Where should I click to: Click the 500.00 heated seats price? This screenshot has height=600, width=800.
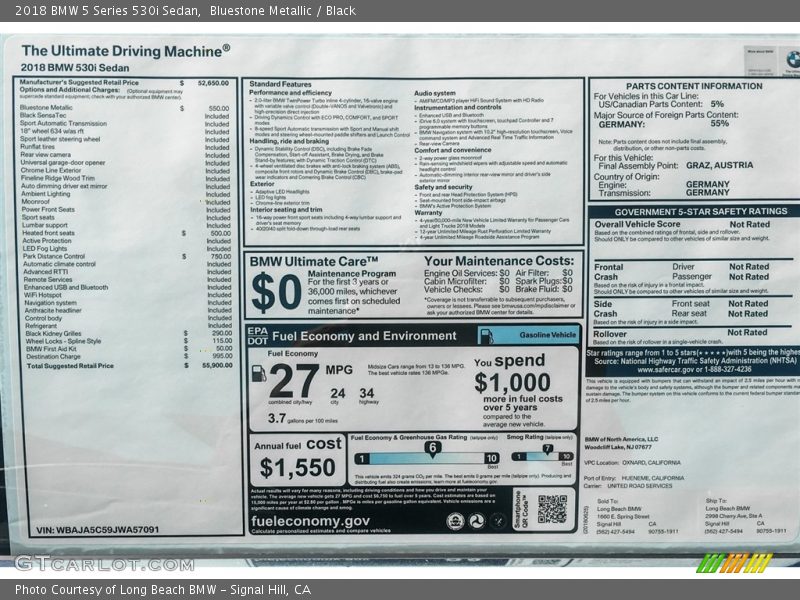point(220,233)
